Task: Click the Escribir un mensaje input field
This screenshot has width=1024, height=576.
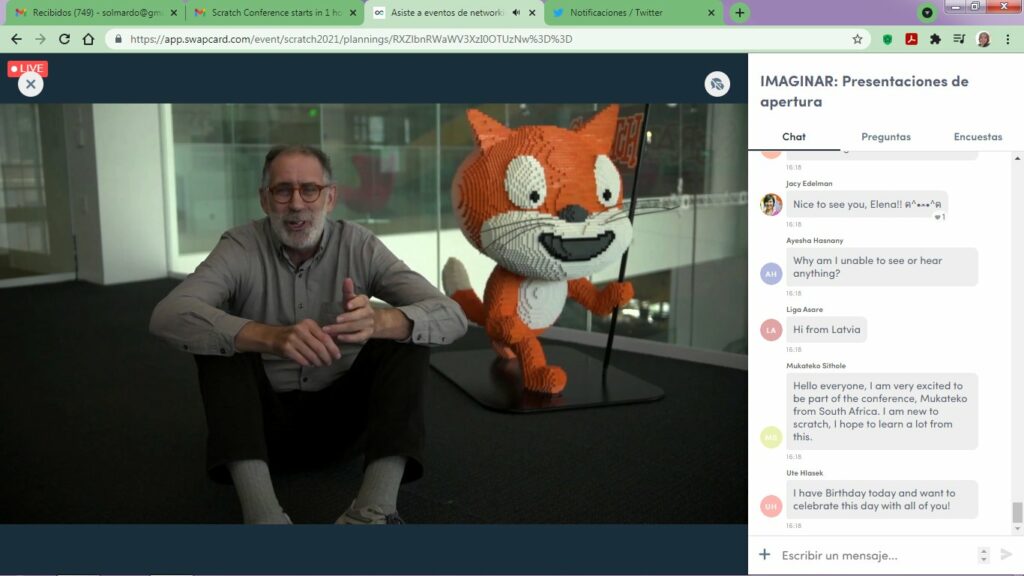Action: [x=875, y=555]
